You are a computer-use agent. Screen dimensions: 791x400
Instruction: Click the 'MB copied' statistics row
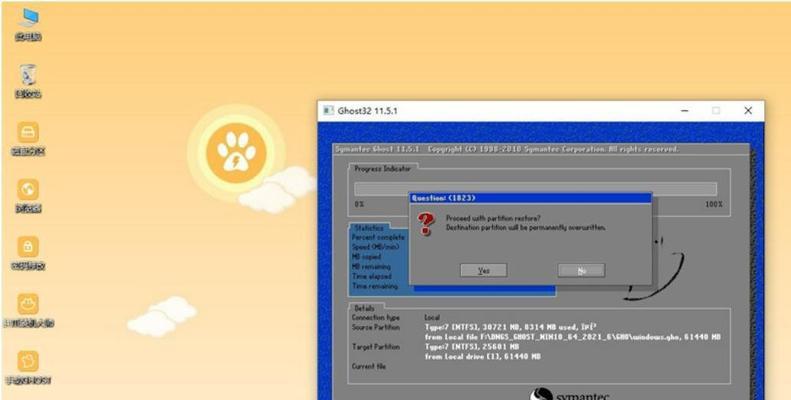tap(366, 257)
